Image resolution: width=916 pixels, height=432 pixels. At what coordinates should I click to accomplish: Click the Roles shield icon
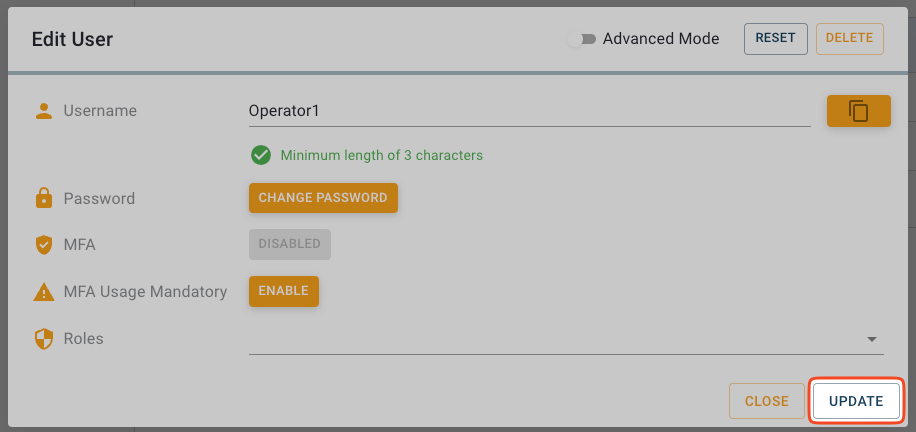point(43,339)
